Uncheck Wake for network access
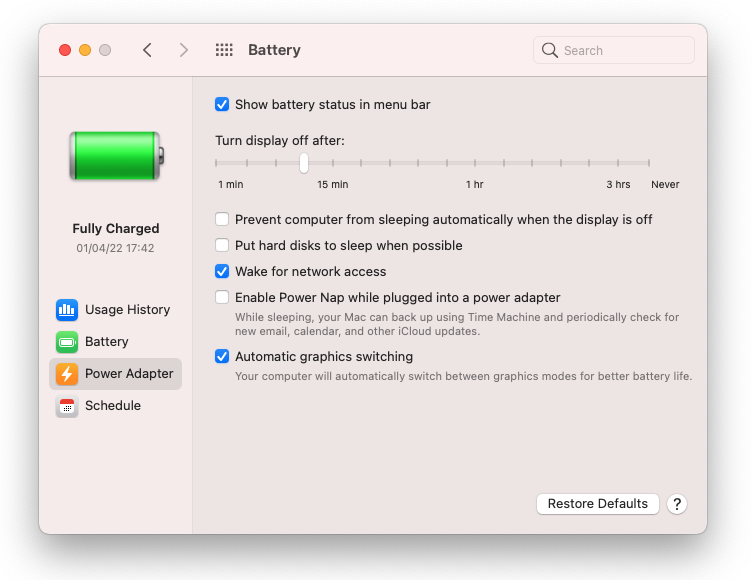 [x=222, y=271]
